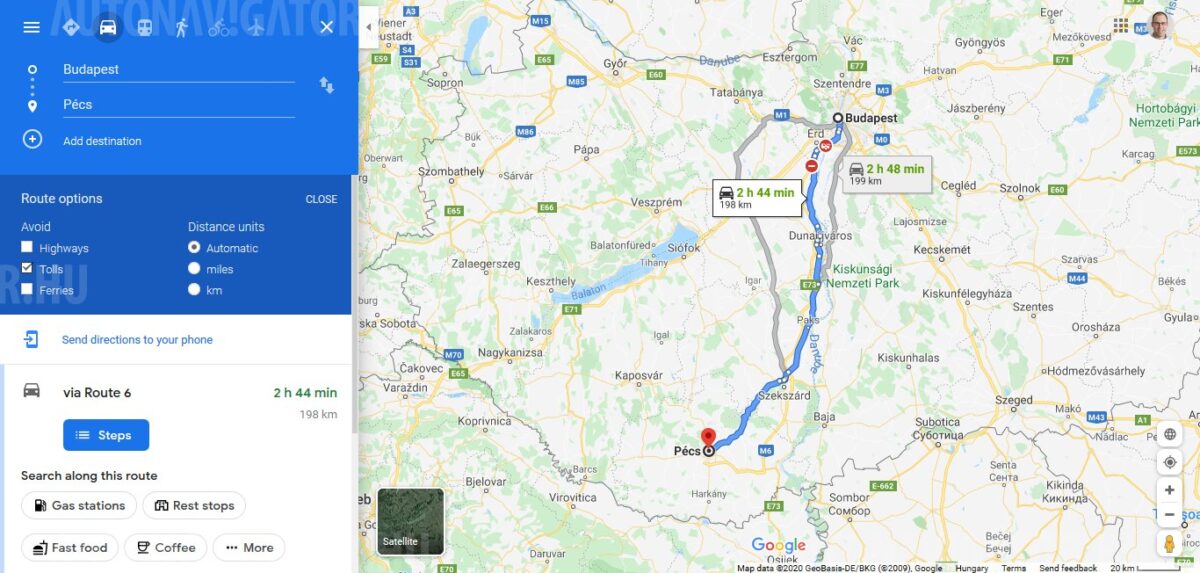Search Rest stops along route
The height and width of the screenshot is (573, 1200).
point(194,505)
